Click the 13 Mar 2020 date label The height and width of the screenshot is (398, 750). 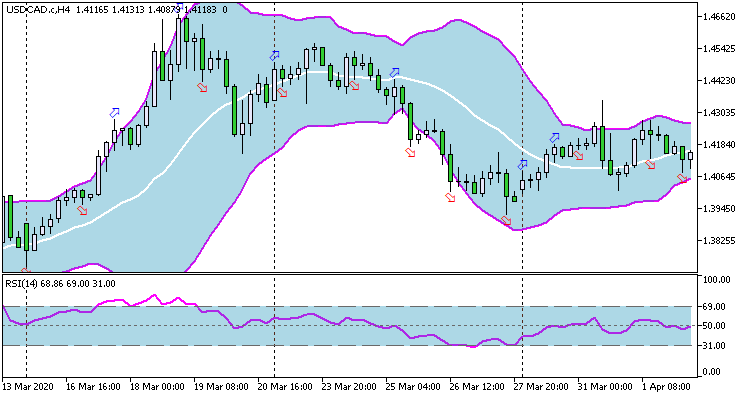pos(28,387)
